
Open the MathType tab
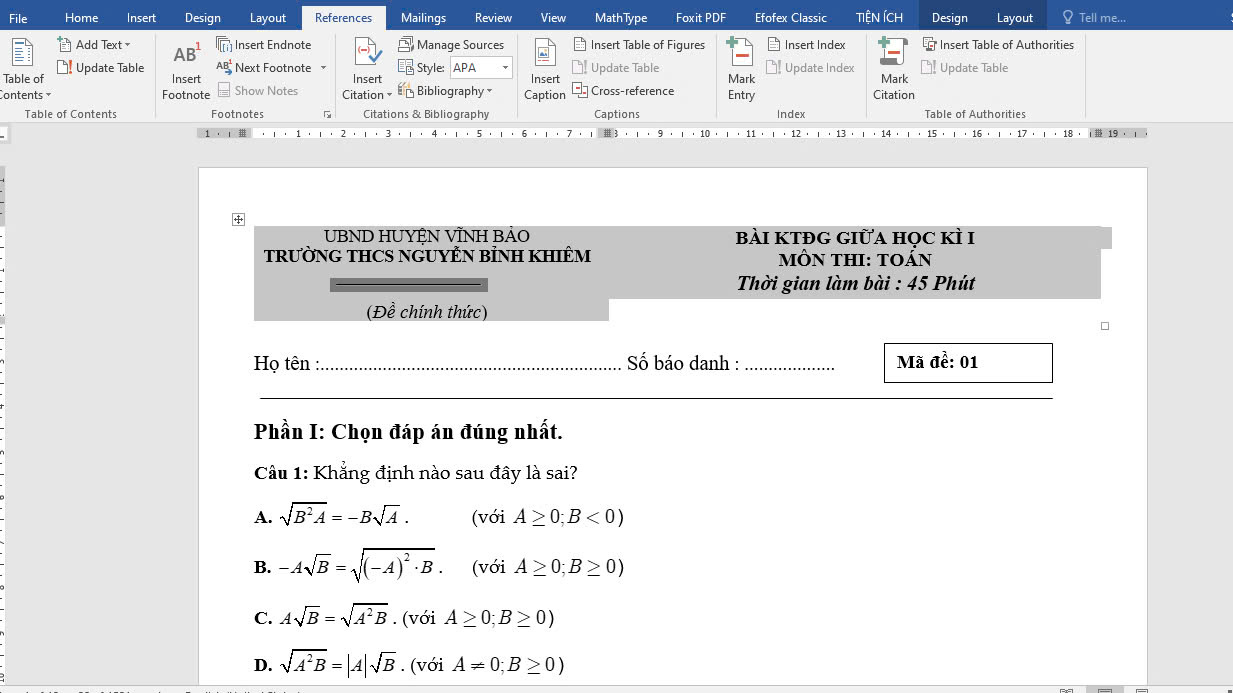(x=620, y=17)
